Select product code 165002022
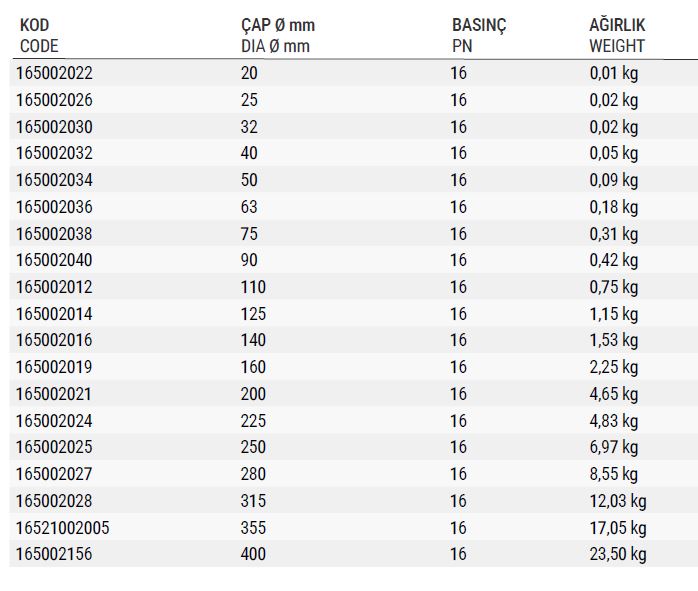This screenshot has width=698, height=591. (54, 73)
